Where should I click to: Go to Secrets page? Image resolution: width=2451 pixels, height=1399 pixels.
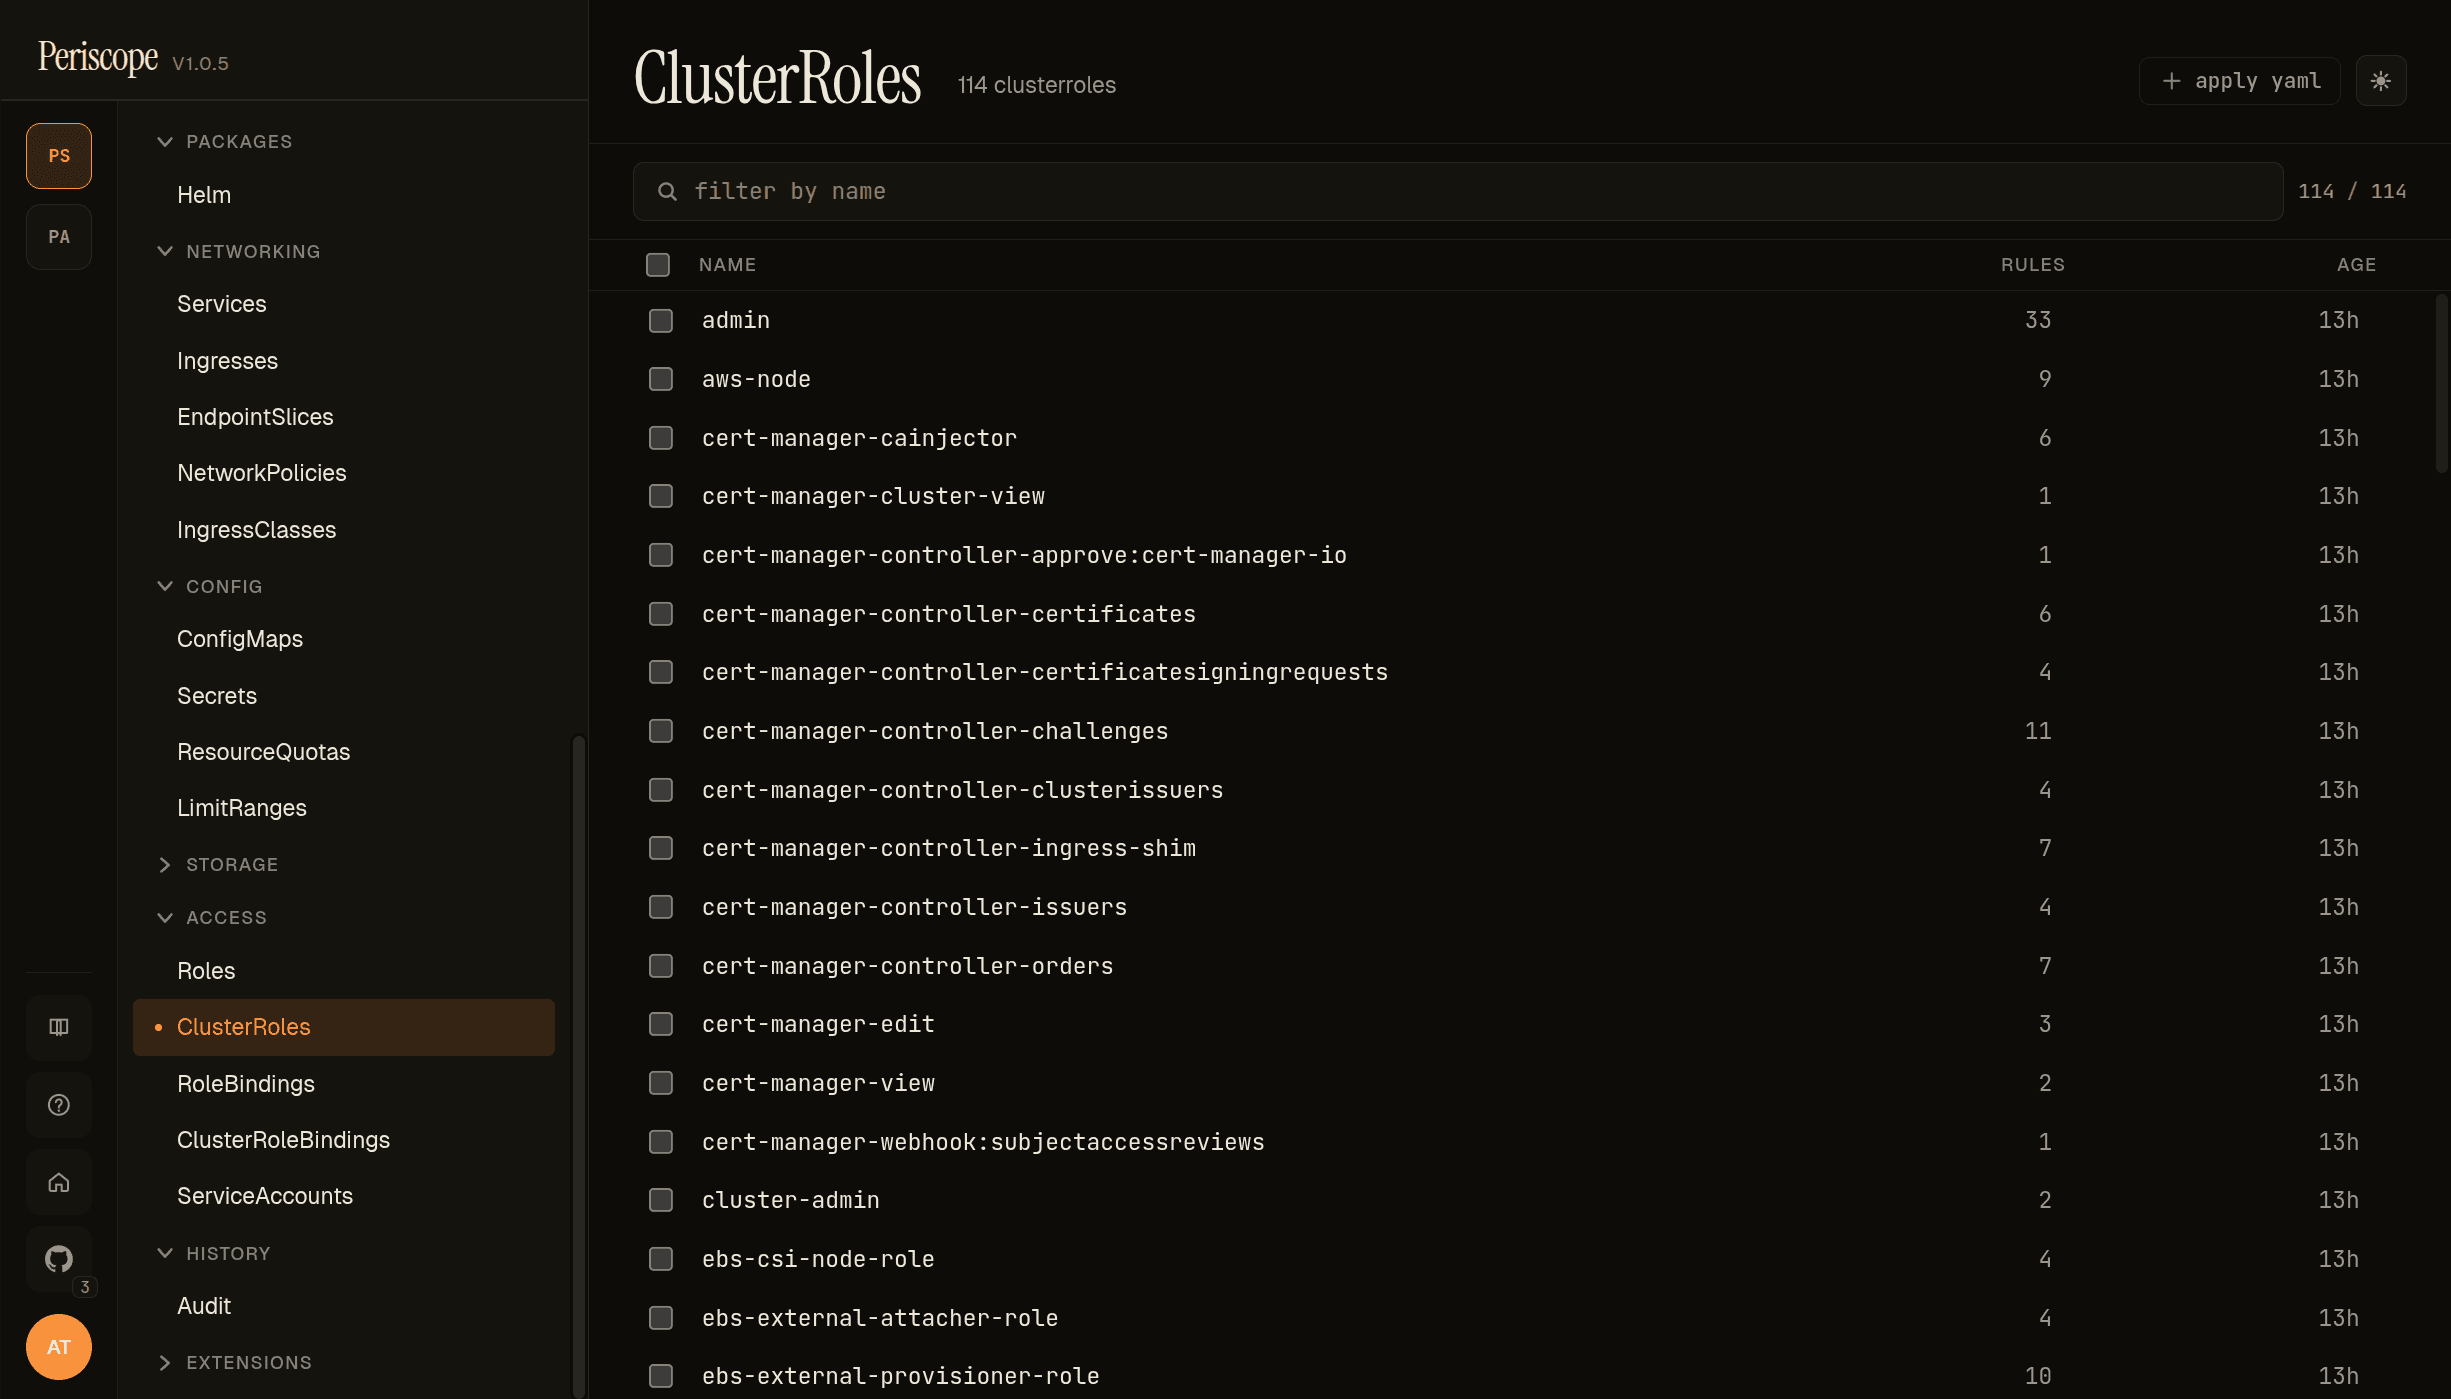pyautogui.click(x=344, y=696)
